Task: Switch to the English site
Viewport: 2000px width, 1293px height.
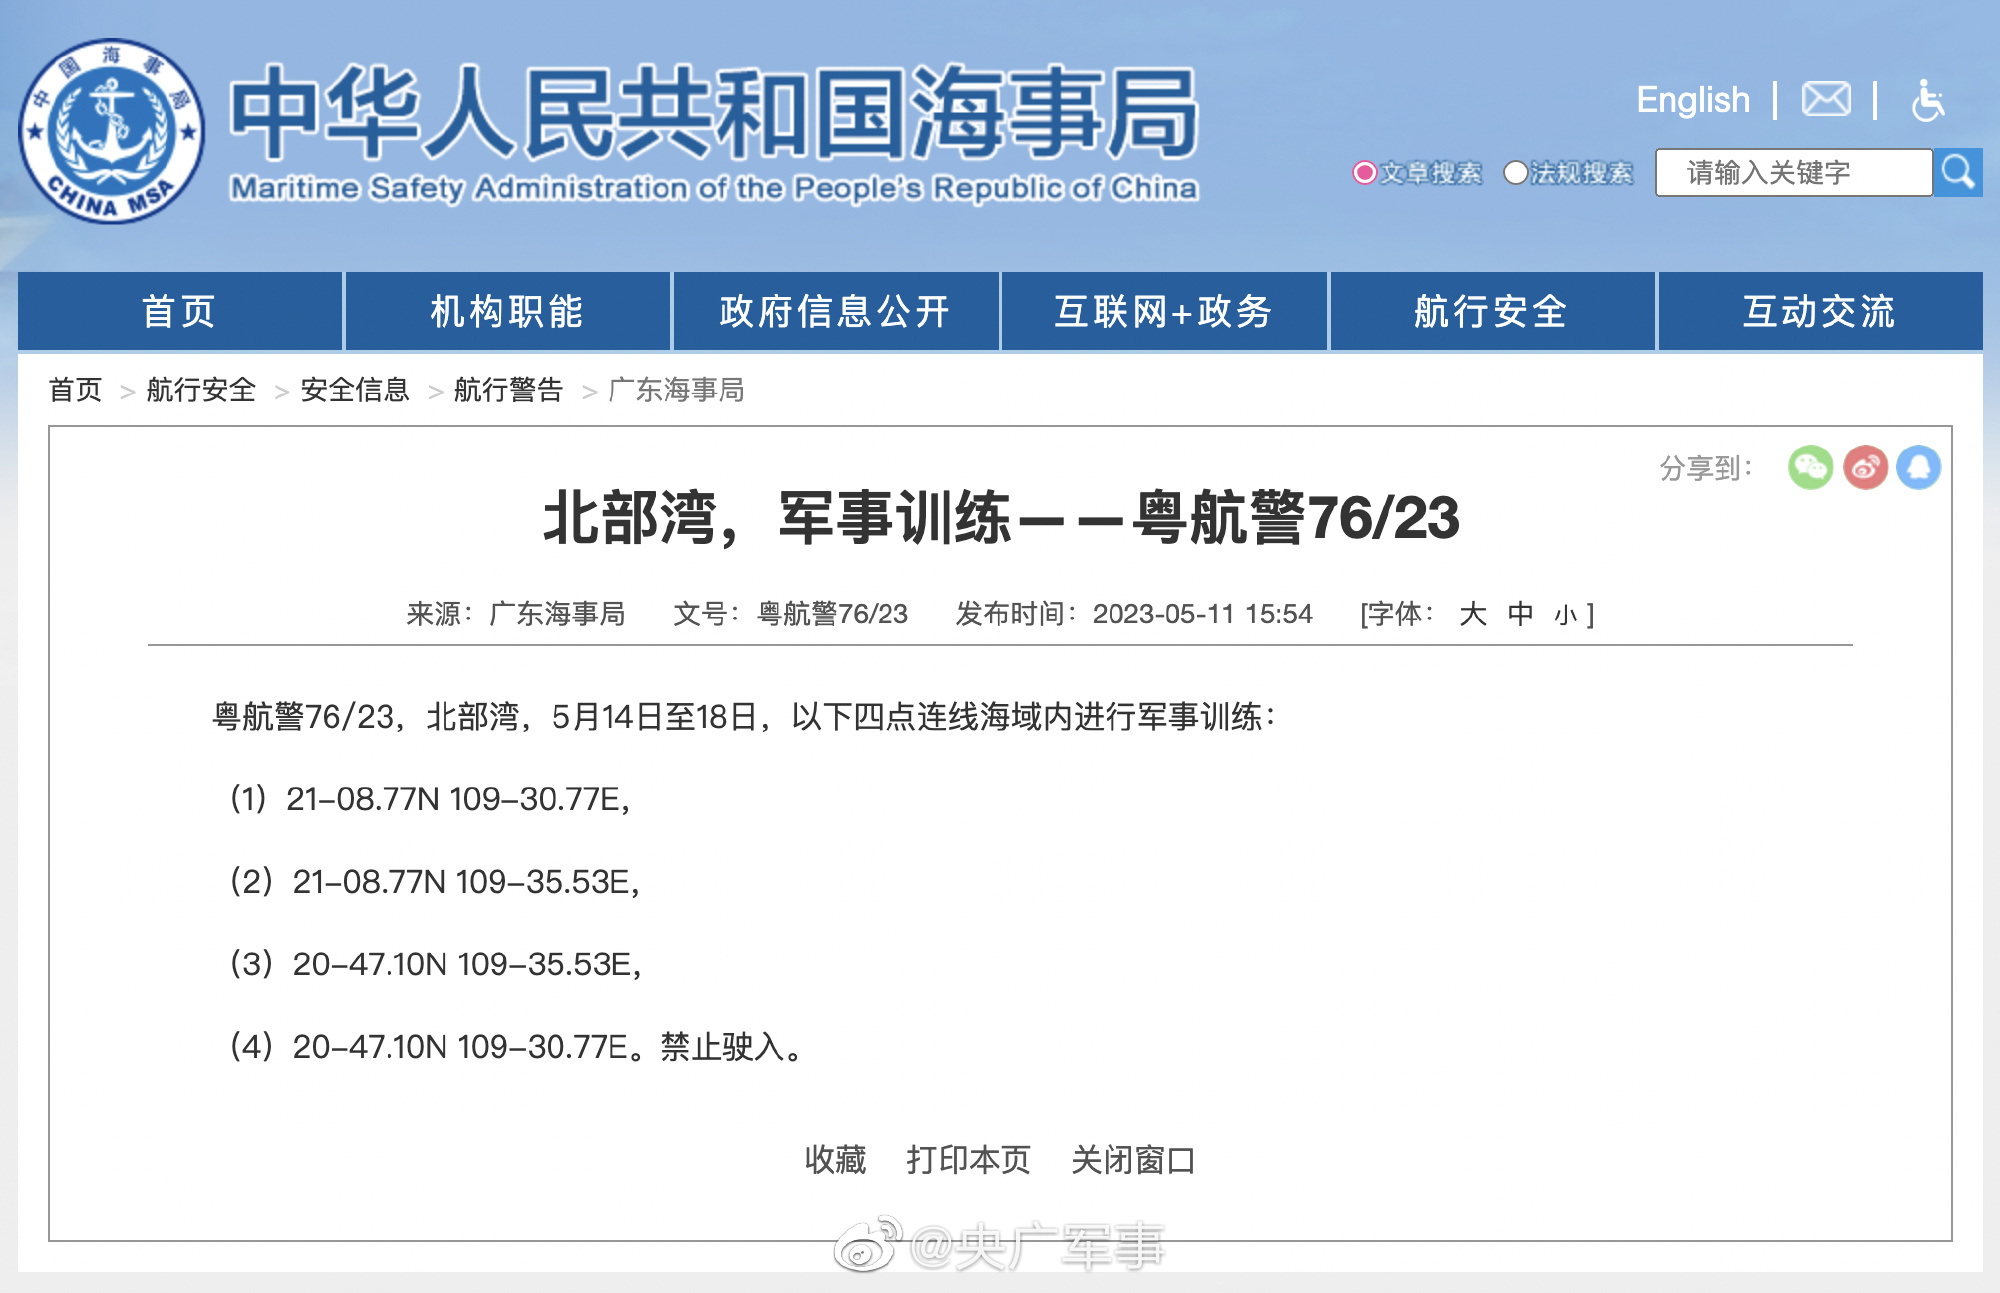Action: click(1693, 100)
